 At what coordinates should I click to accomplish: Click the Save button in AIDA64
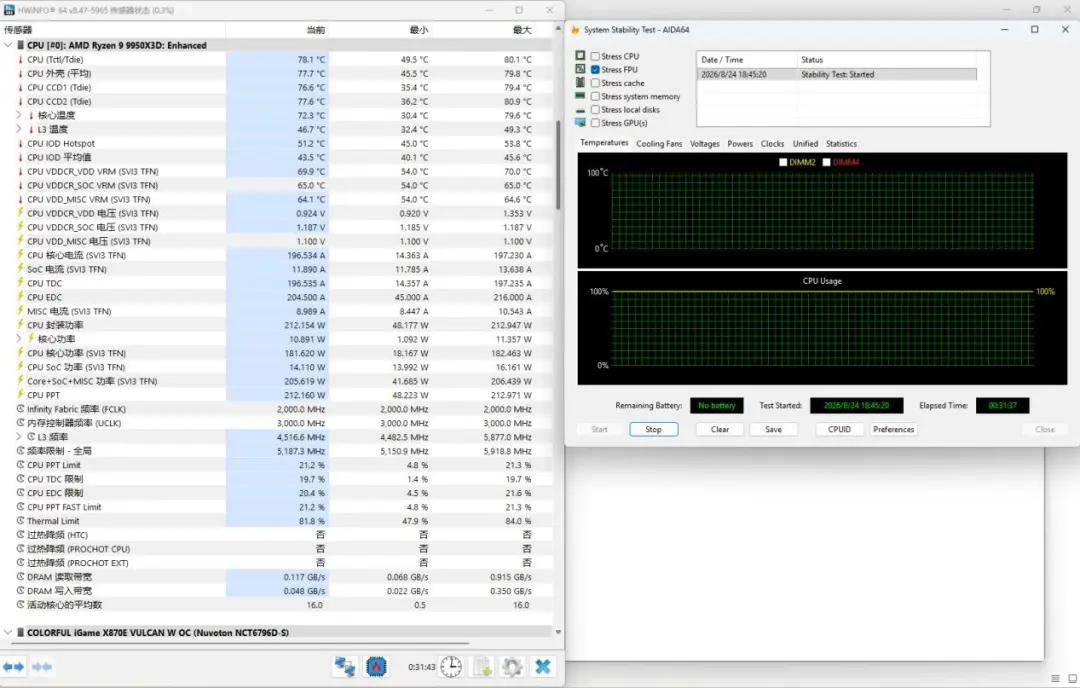[773, 429]
